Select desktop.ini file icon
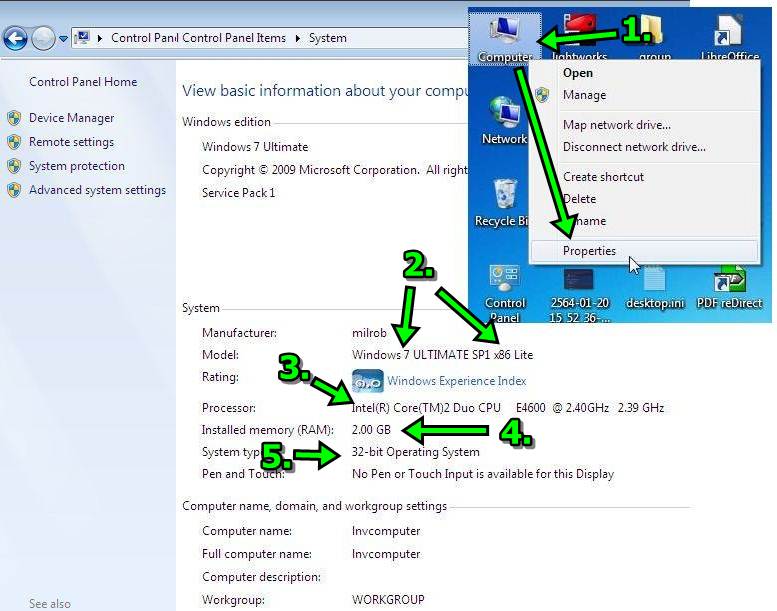This screenshot has height=611, width=777. click(x=655, y=289)
